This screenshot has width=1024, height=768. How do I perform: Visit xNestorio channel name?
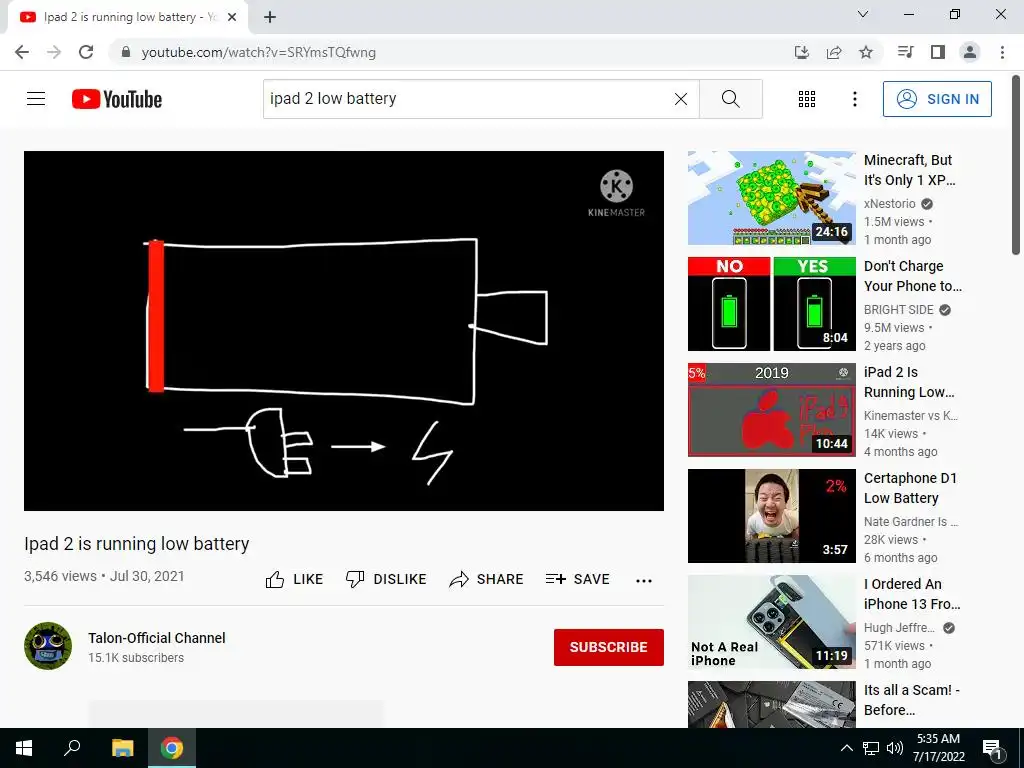coord(889,204)
